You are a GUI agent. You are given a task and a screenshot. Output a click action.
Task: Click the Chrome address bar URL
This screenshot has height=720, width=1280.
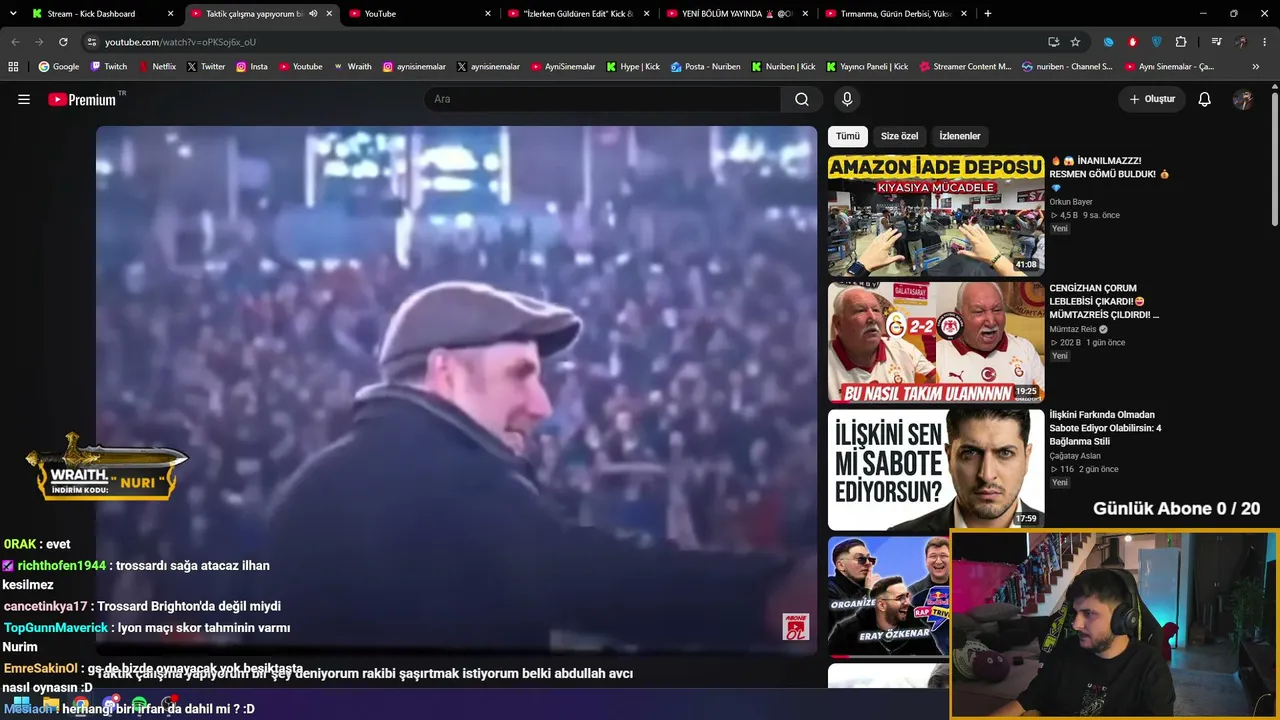click(180, 42)
